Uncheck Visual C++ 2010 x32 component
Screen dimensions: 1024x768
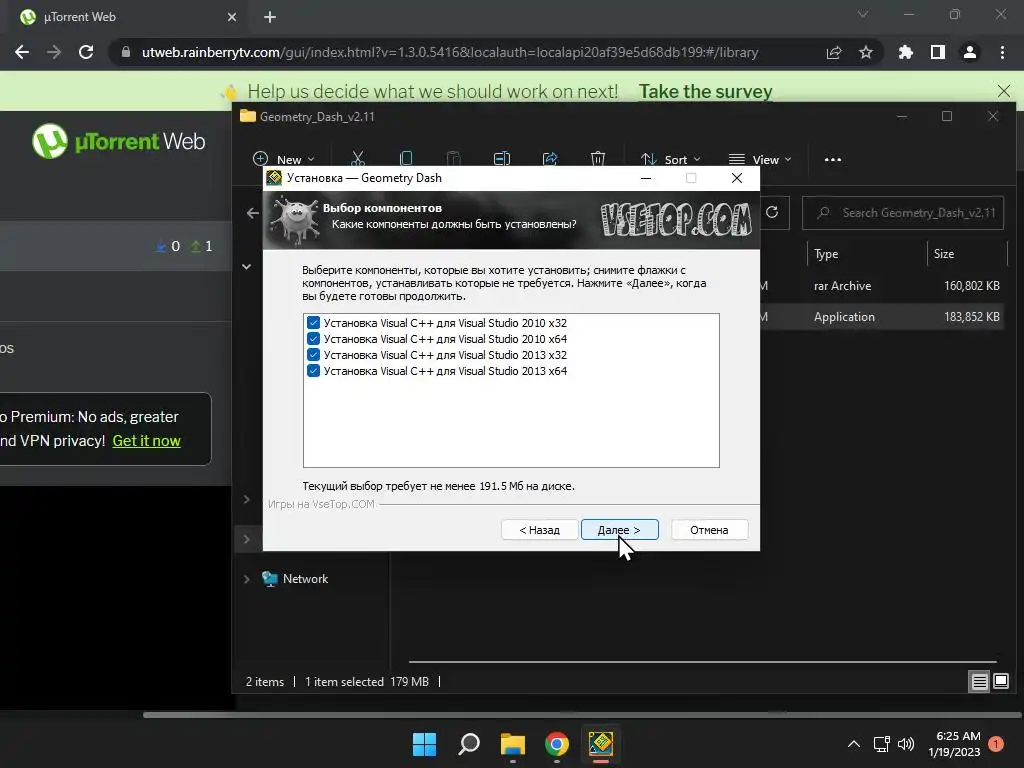point(313,323)
